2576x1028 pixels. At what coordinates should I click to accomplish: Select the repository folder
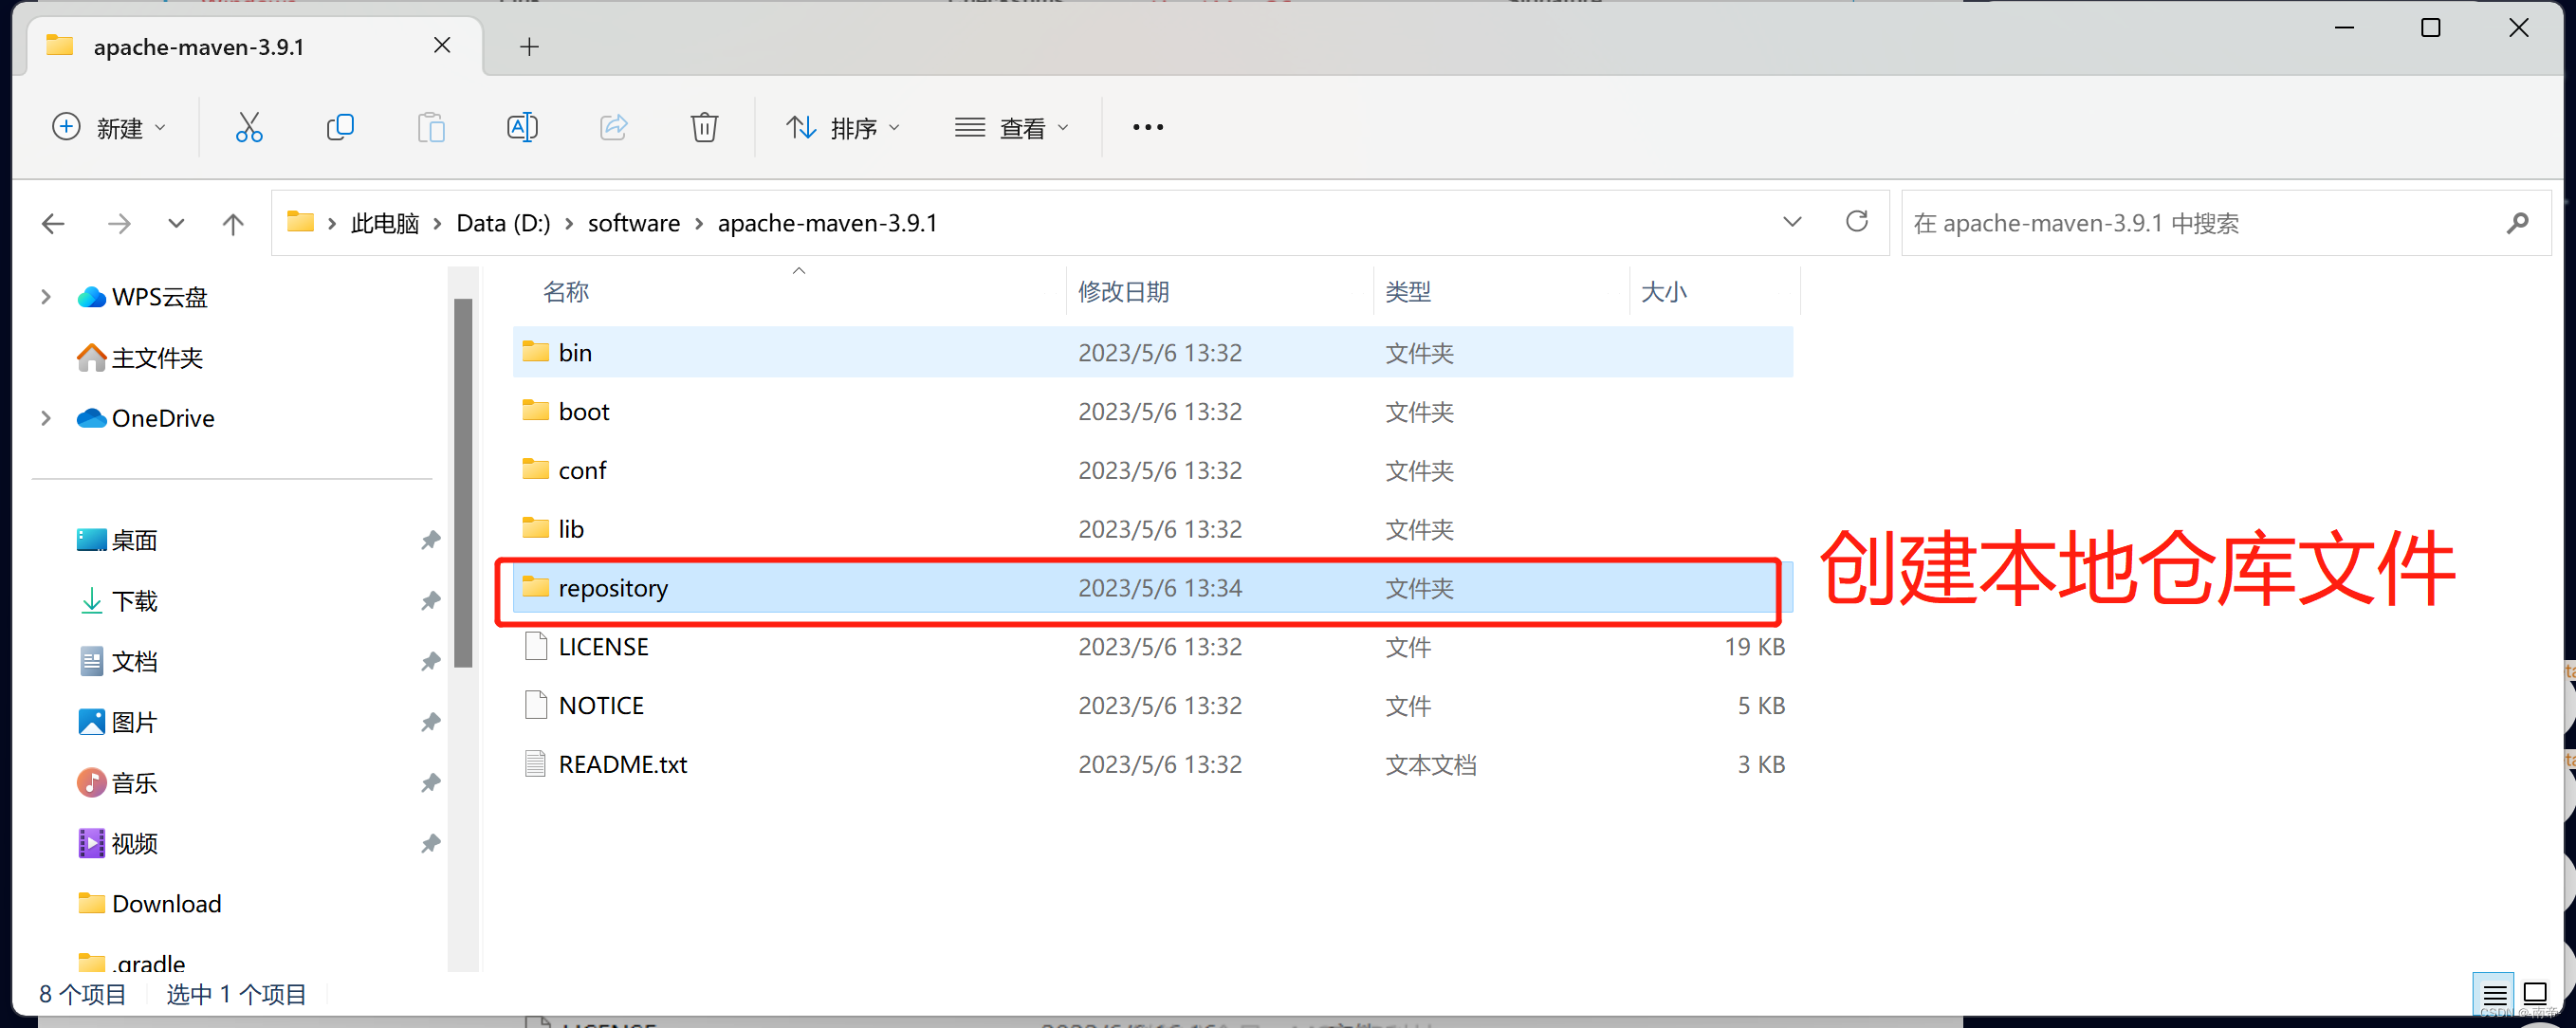pyautogui.click(x=611, y=588)
